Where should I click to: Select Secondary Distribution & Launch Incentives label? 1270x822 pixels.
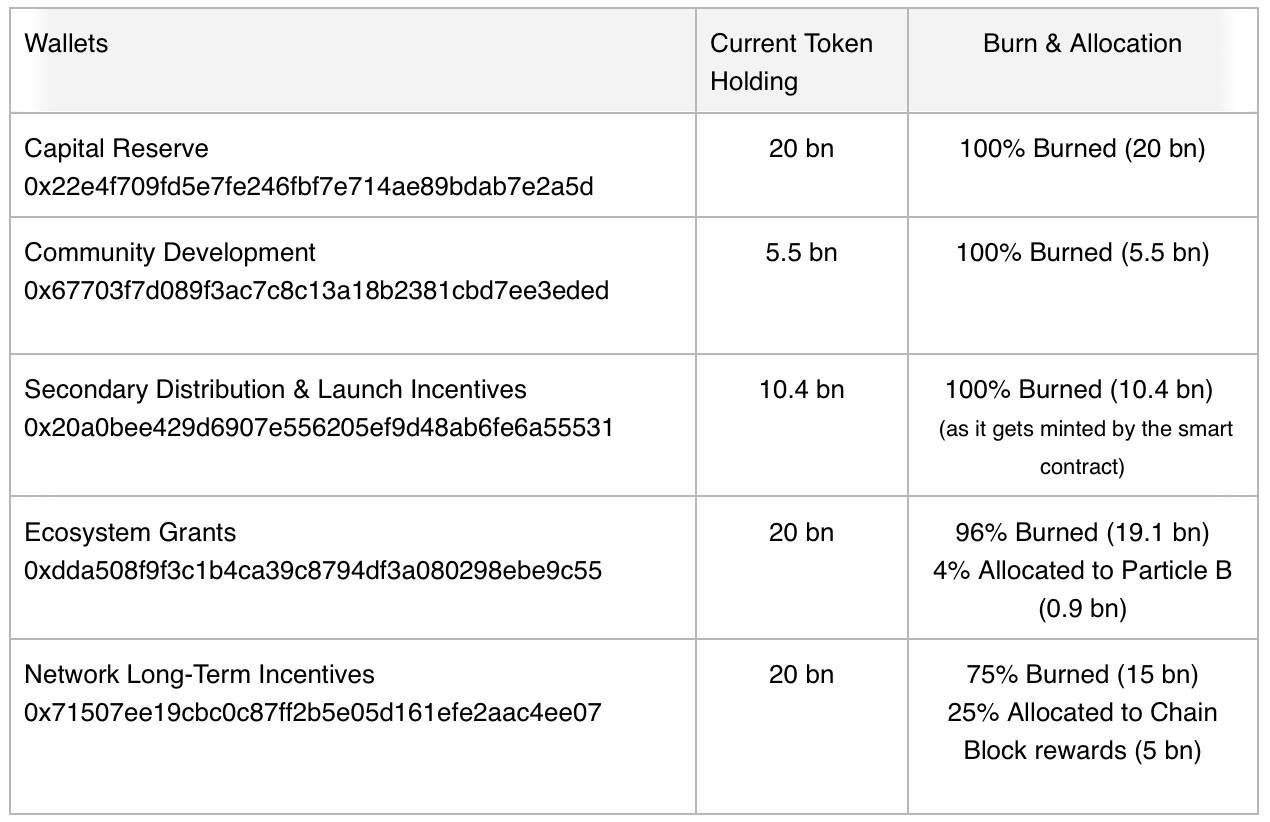point(275,389)
